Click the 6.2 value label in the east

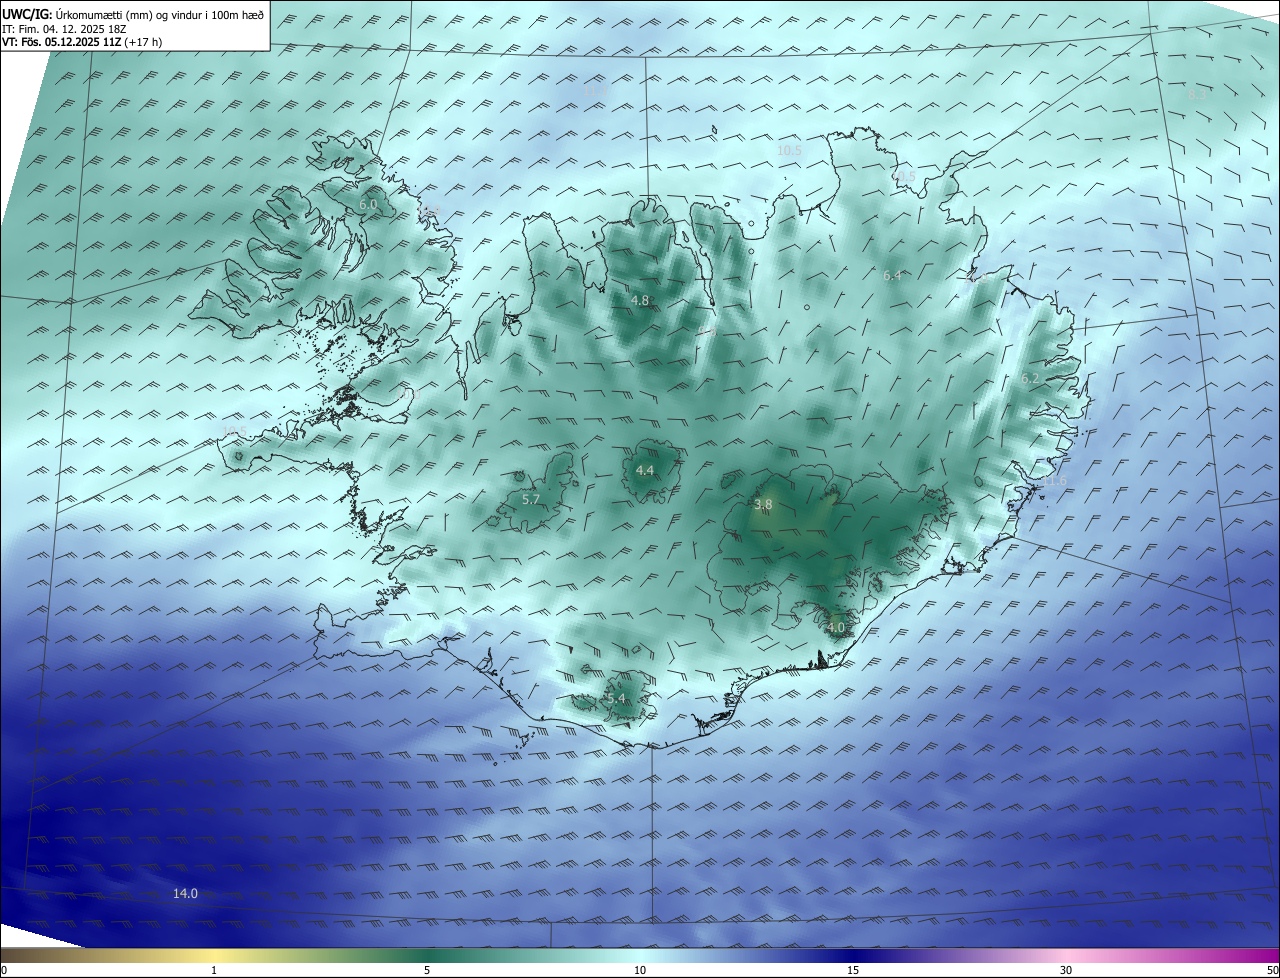pyautogui.click(x=1030, y=378)
